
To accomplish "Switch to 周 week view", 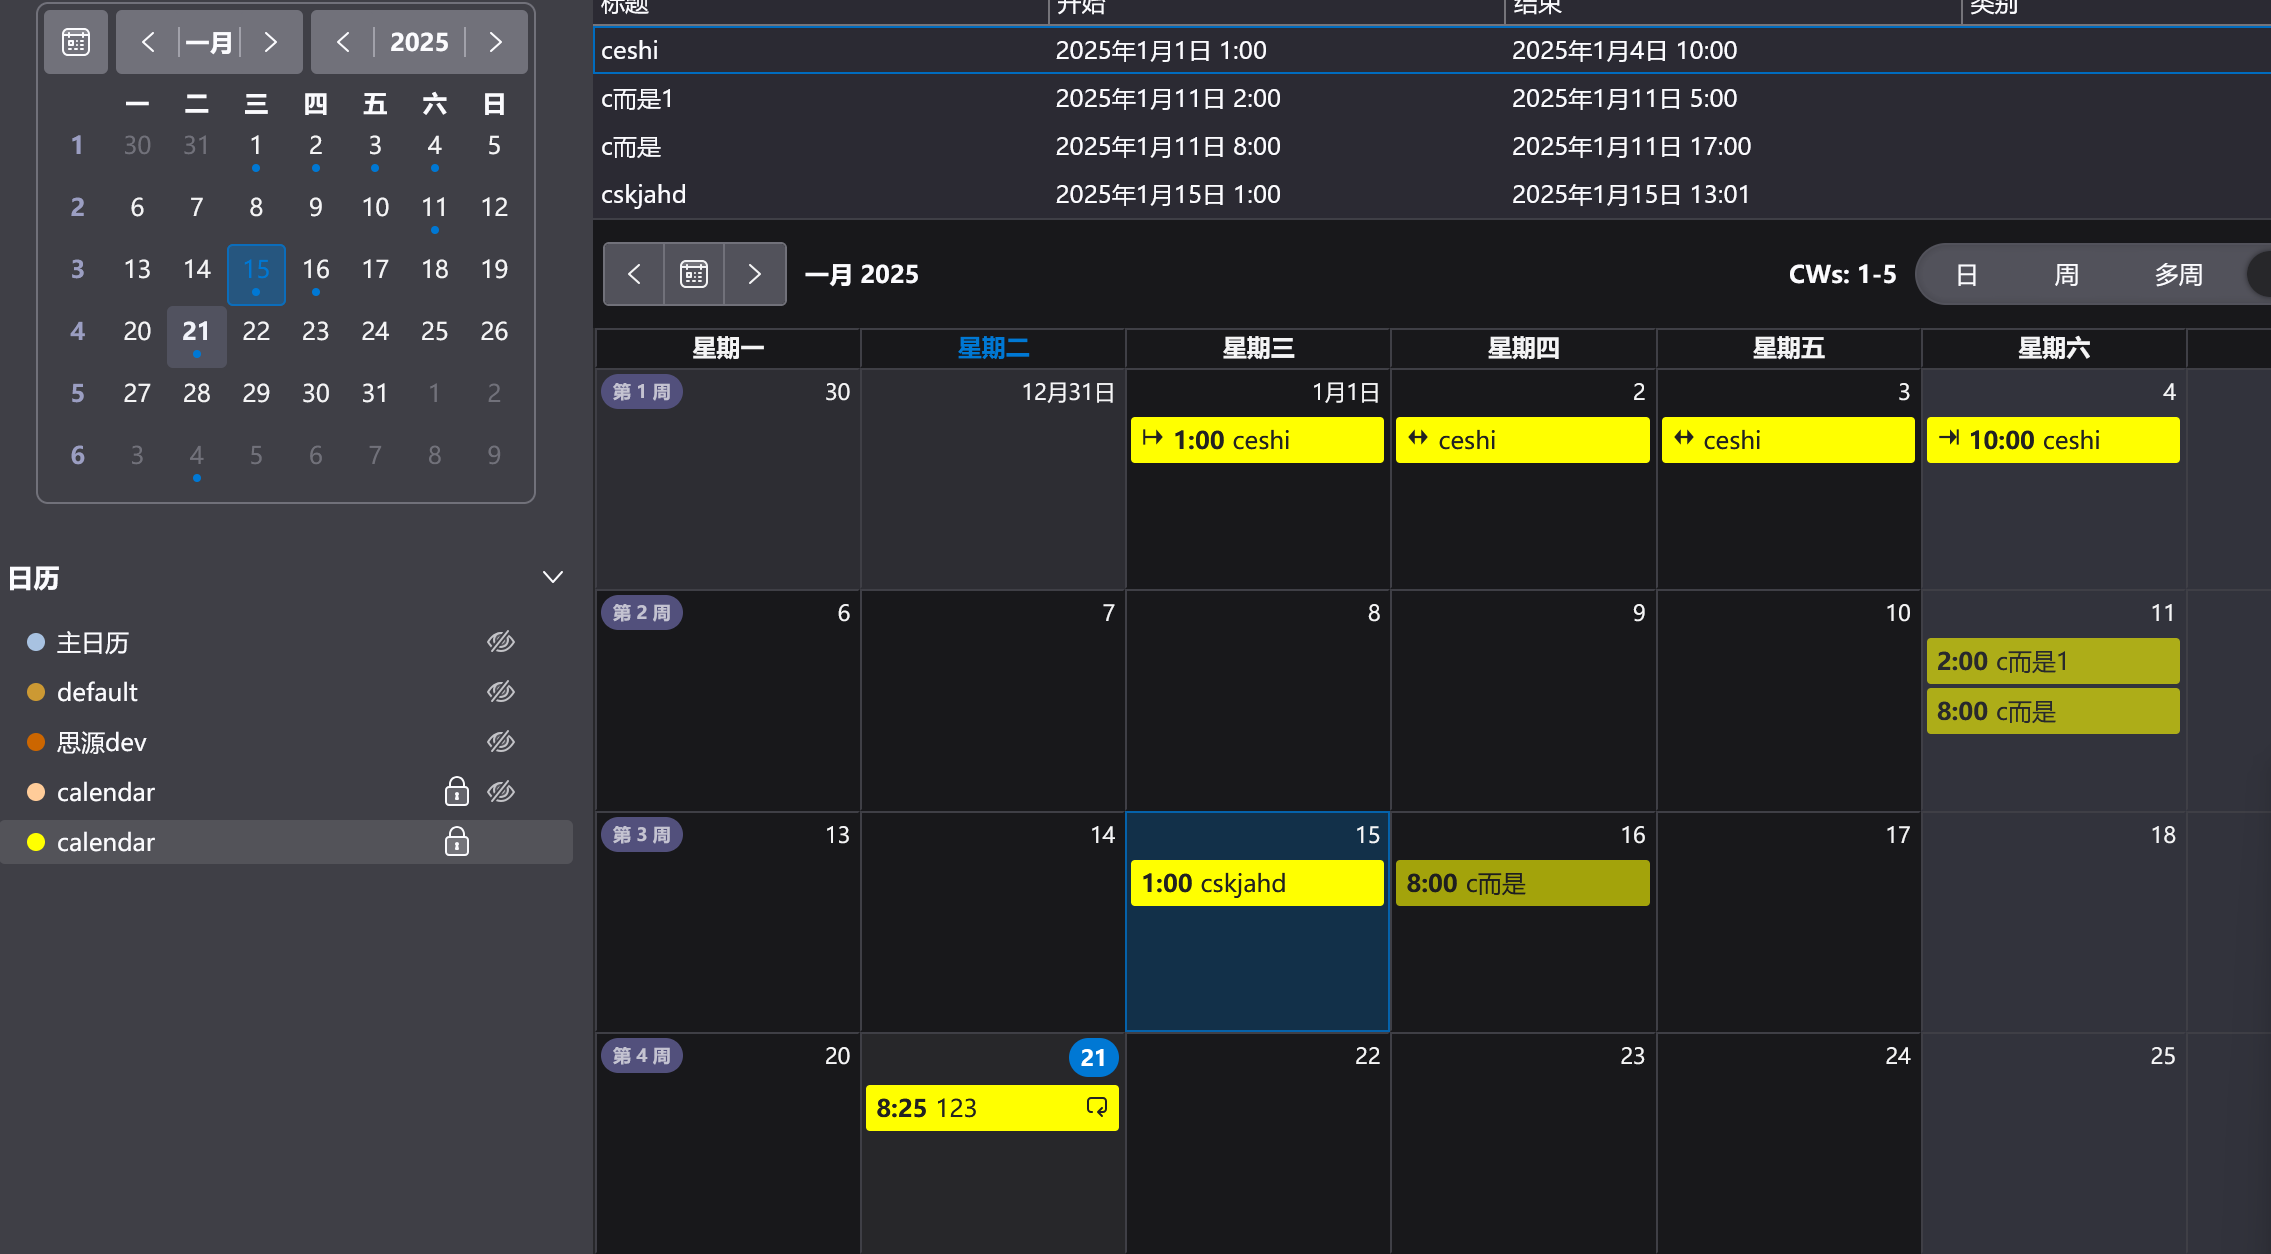I will pyautogui.click(x=2066, y=275).
